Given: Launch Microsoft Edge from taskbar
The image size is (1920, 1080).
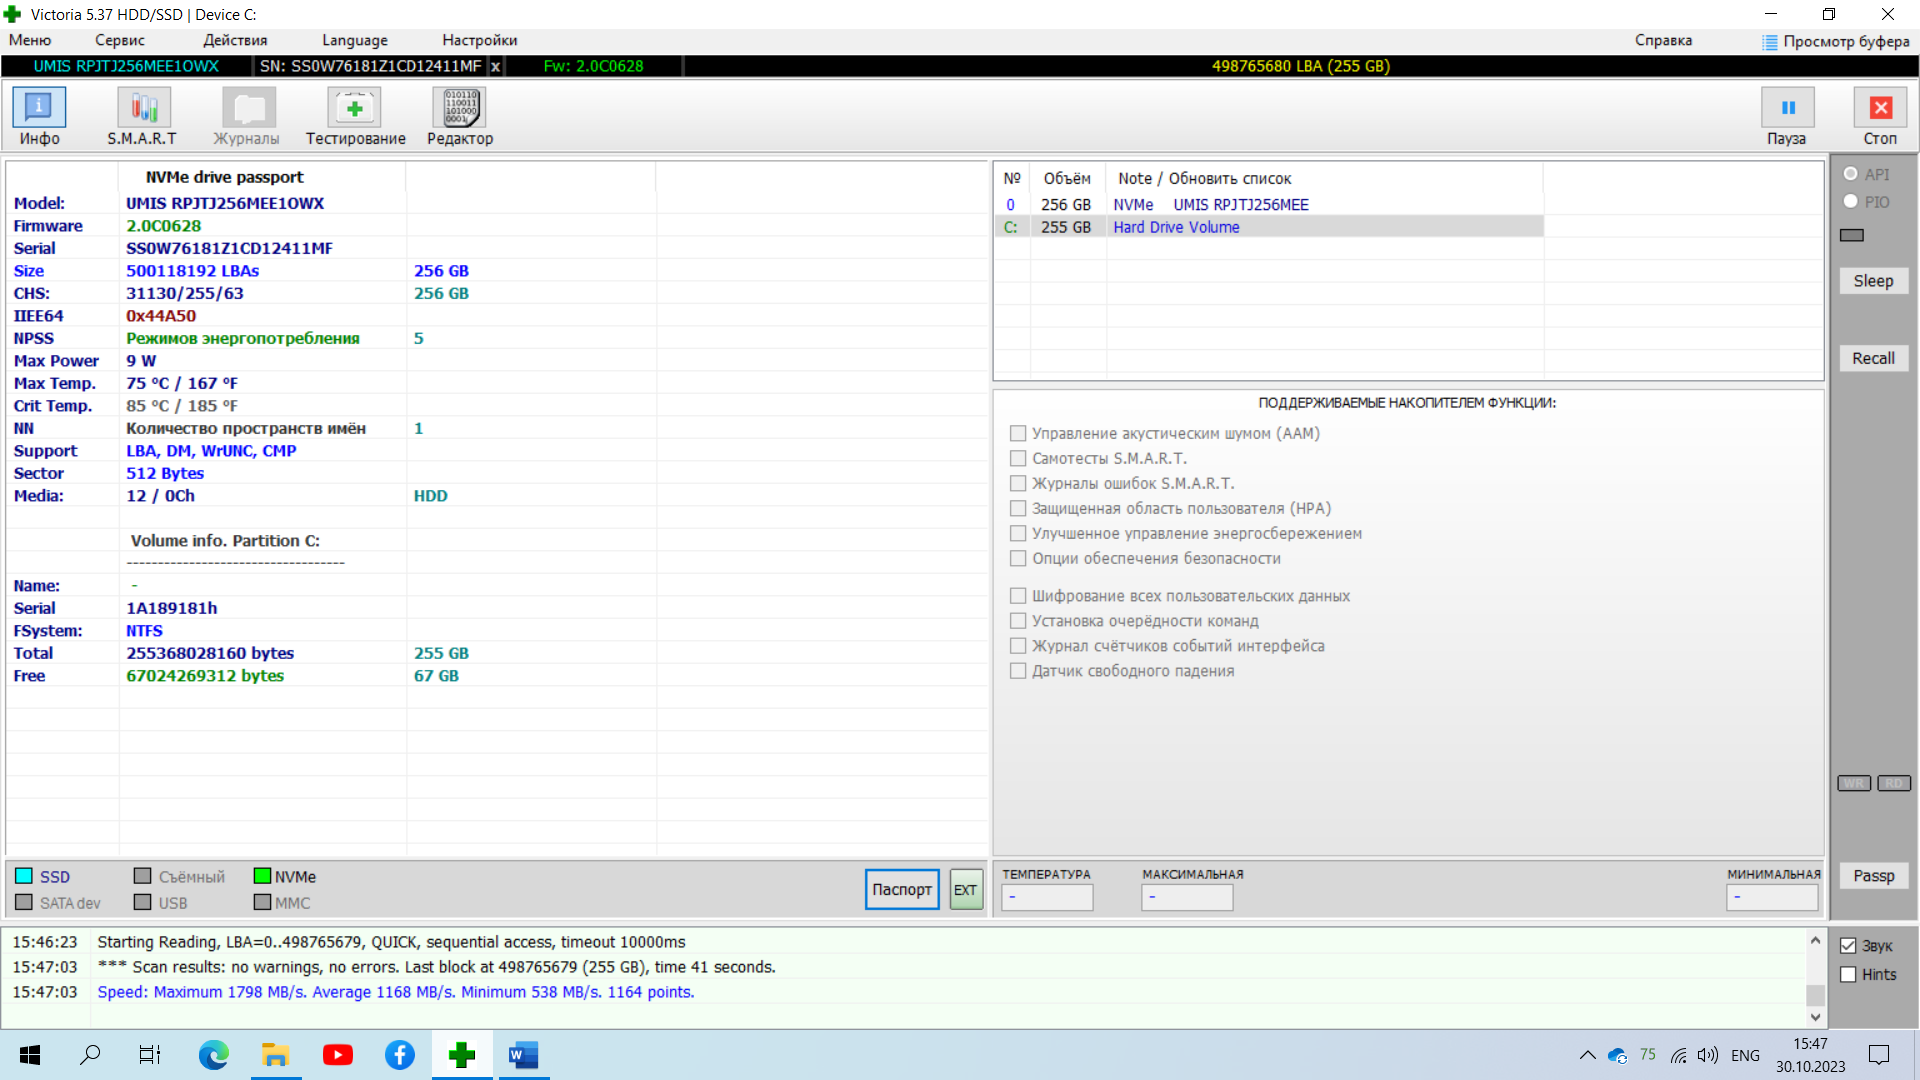Looking at the screenshot, I should (213, 1055).
